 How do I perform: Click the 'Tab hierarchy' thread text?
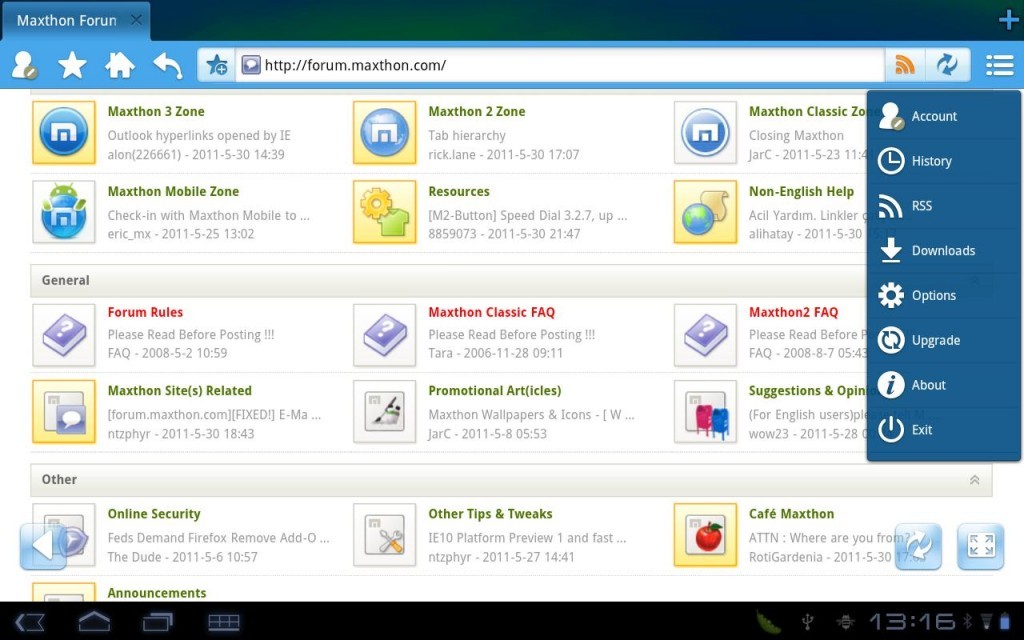point(467,136)
